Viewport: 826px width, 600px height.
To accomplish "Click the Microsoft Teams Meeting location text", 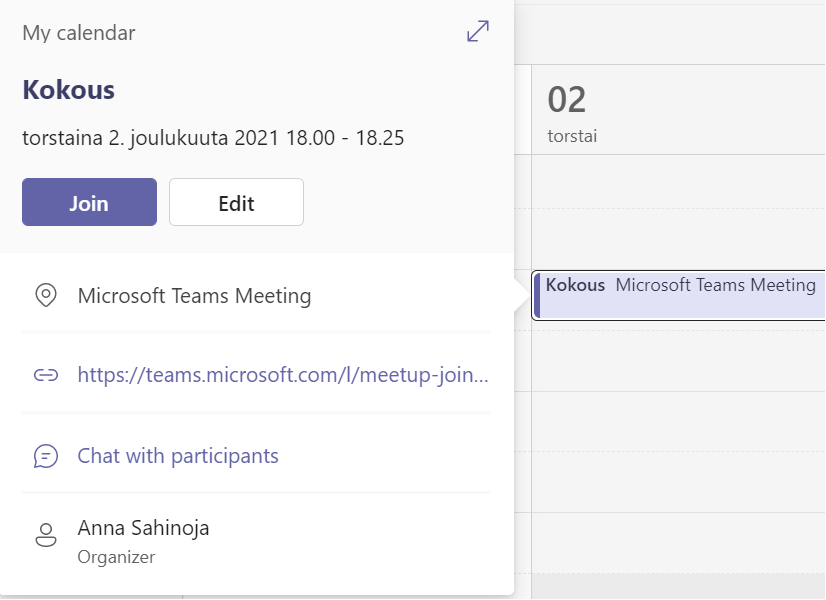I will tap(194, 296).
